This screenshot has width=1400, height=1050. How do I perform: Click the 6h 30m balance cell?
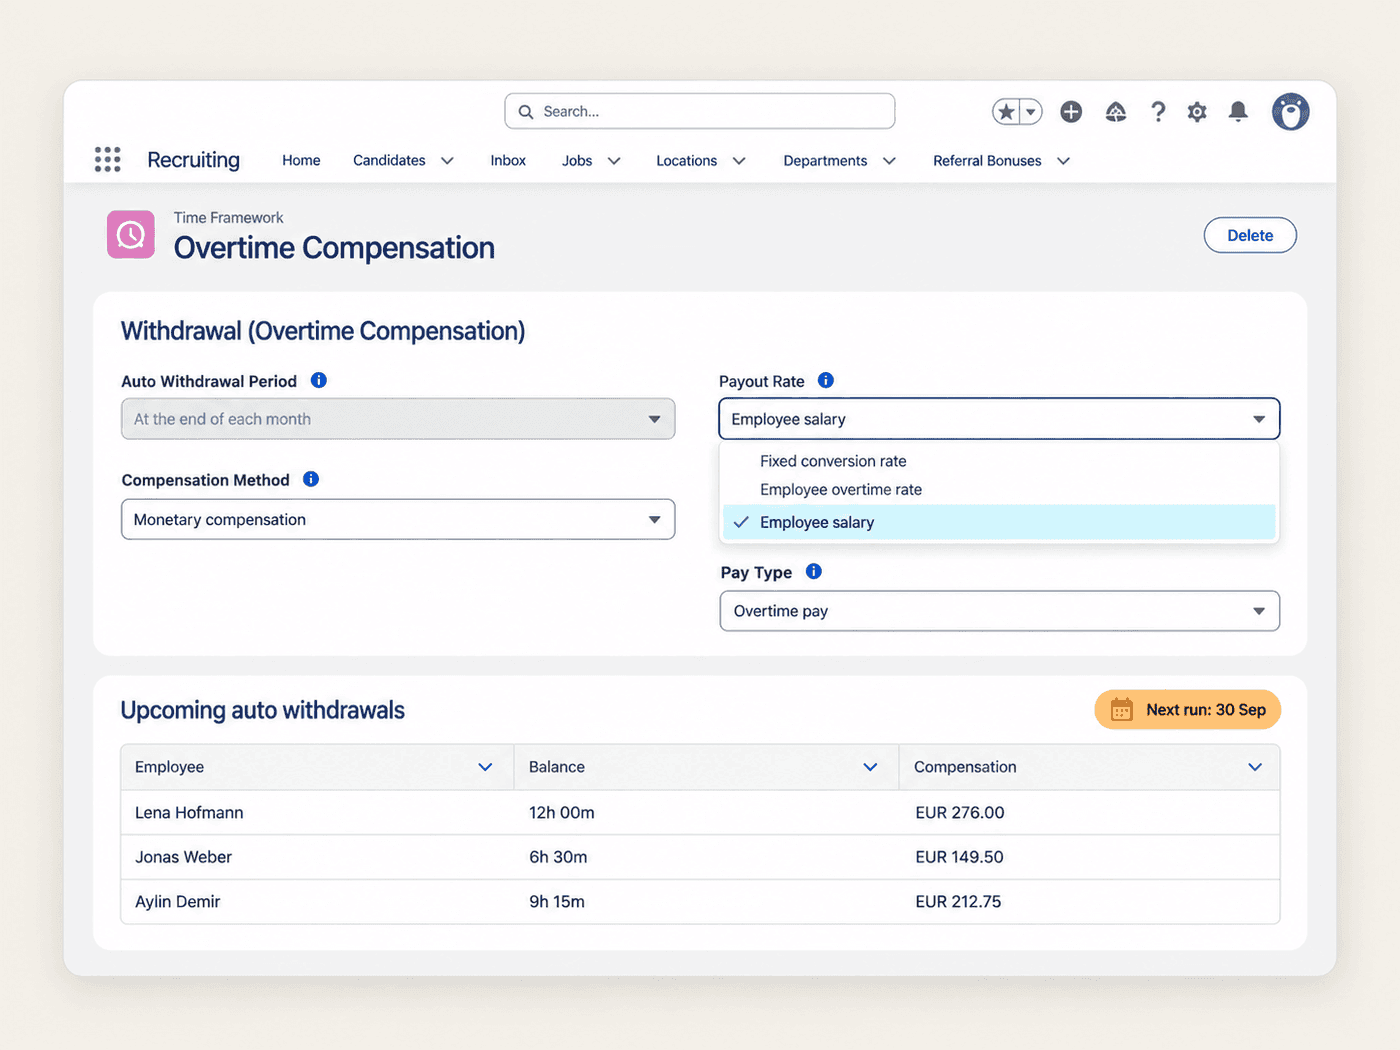(706, 857)
